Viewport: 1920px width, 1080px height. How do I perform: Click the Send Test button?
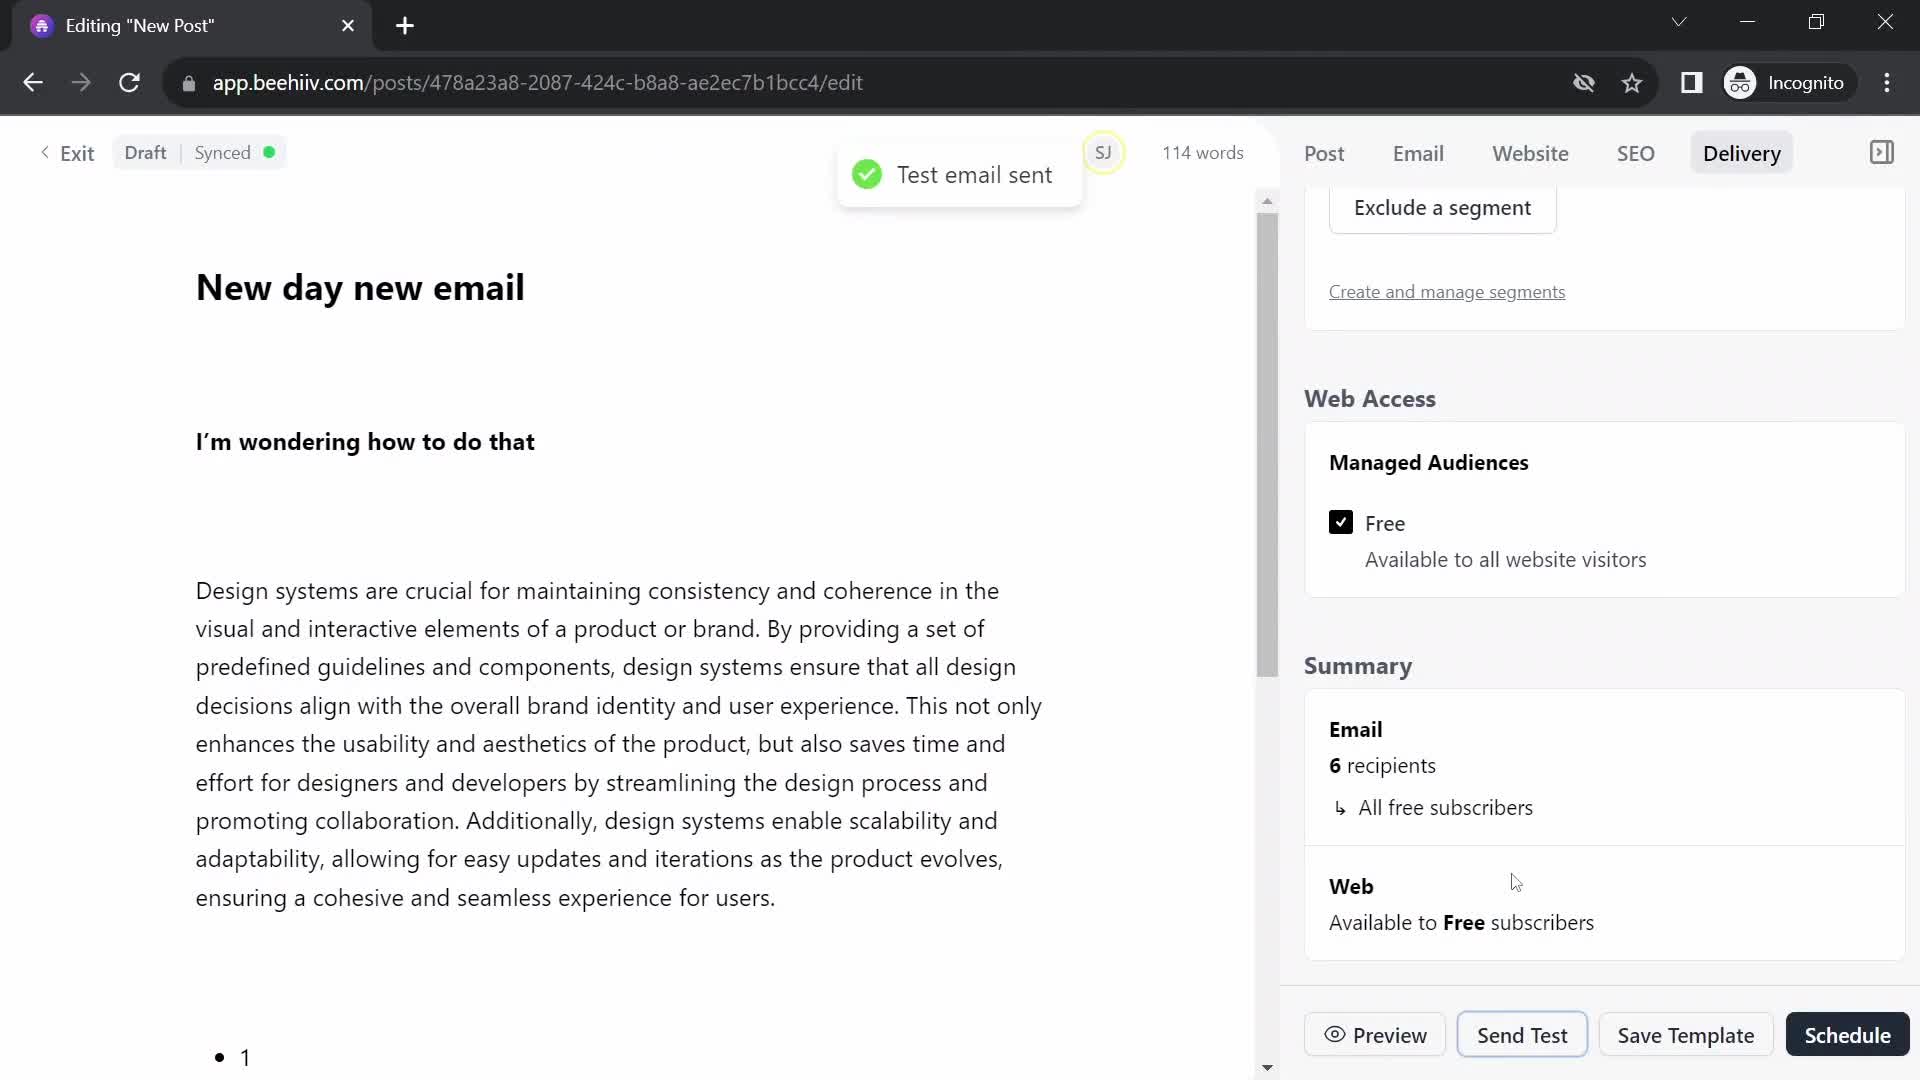tap(1522, 1034)
